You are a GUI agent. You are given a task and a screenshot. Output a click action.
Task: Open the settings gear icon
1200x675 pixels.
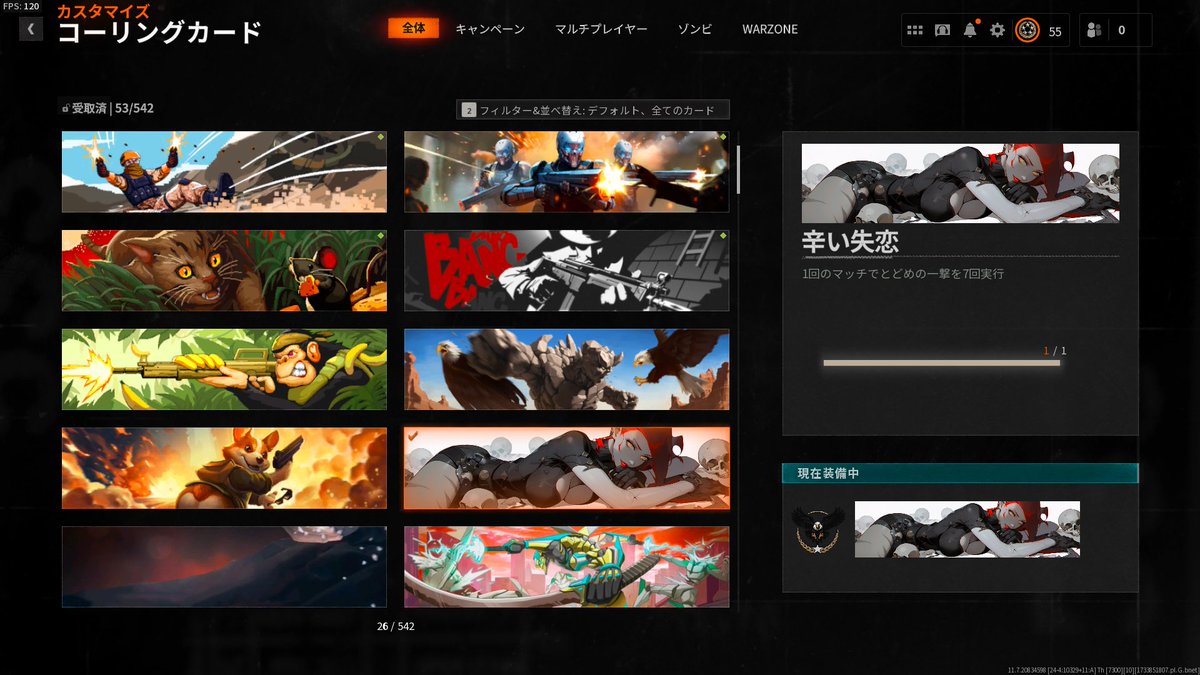tap(997, 30)
